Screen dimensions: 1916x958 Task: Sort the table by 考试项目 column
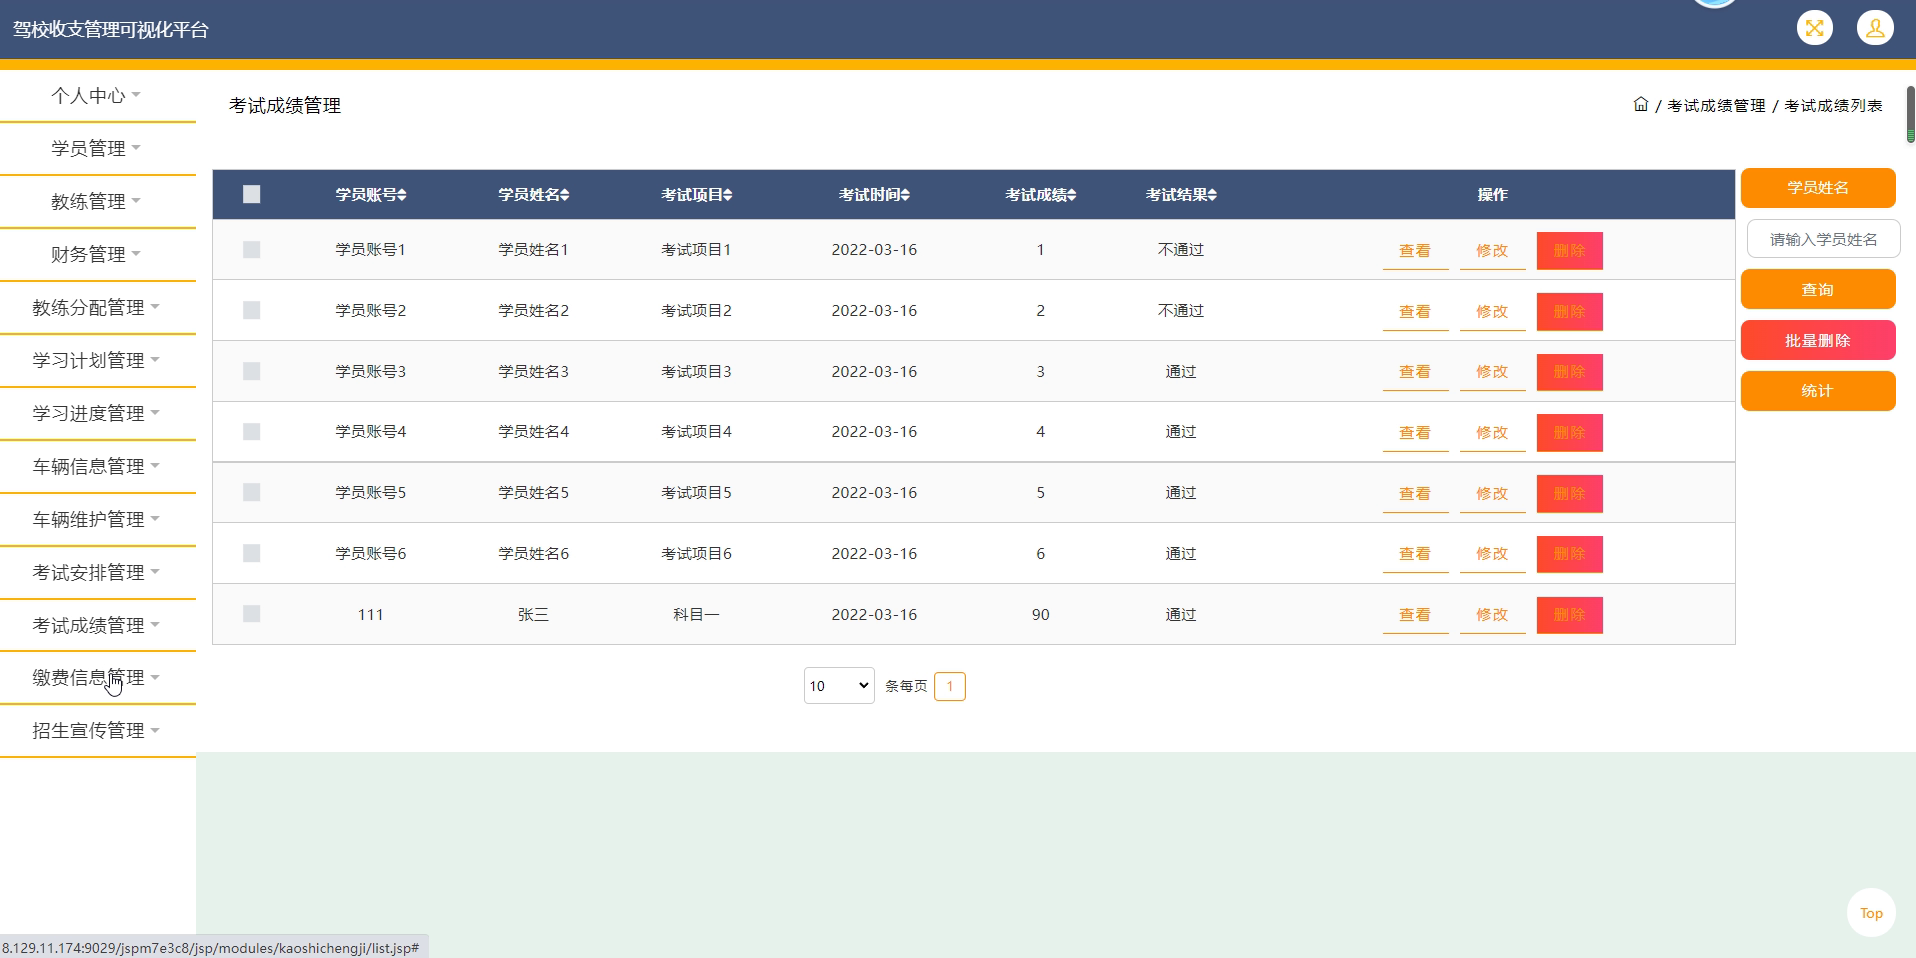pos(697,195)
